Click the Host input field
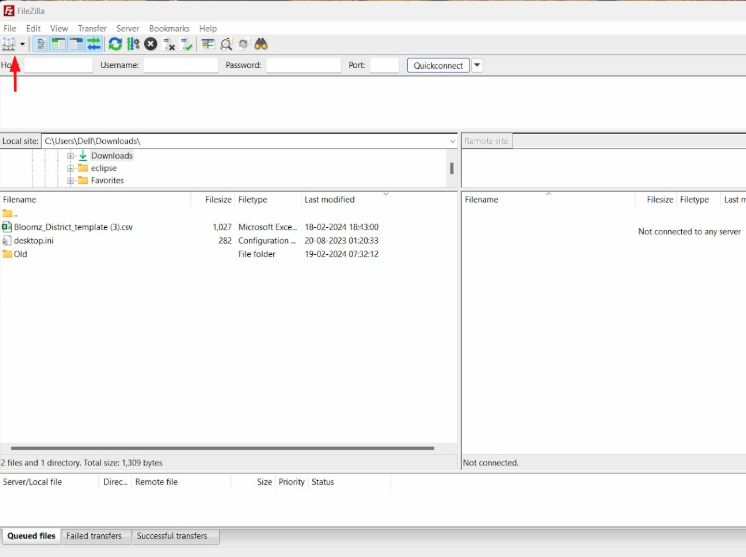 click(59, 65)
